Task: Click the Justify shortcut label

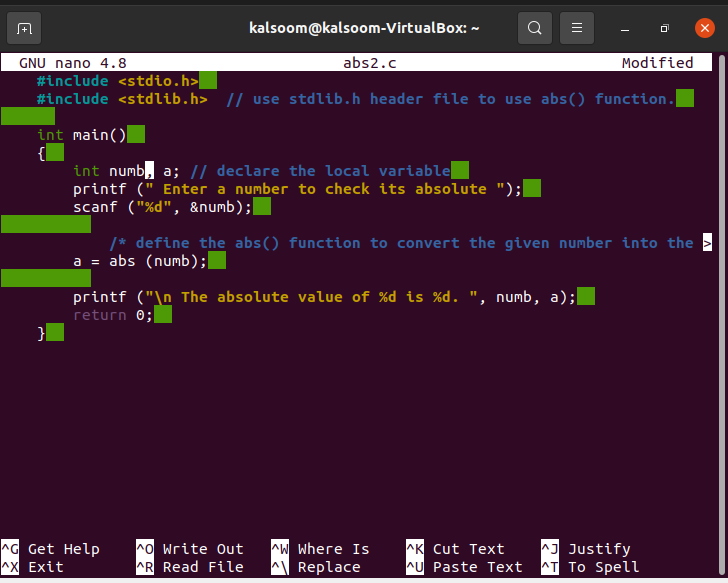Action: pyautogui.click(x=599, y=549)
